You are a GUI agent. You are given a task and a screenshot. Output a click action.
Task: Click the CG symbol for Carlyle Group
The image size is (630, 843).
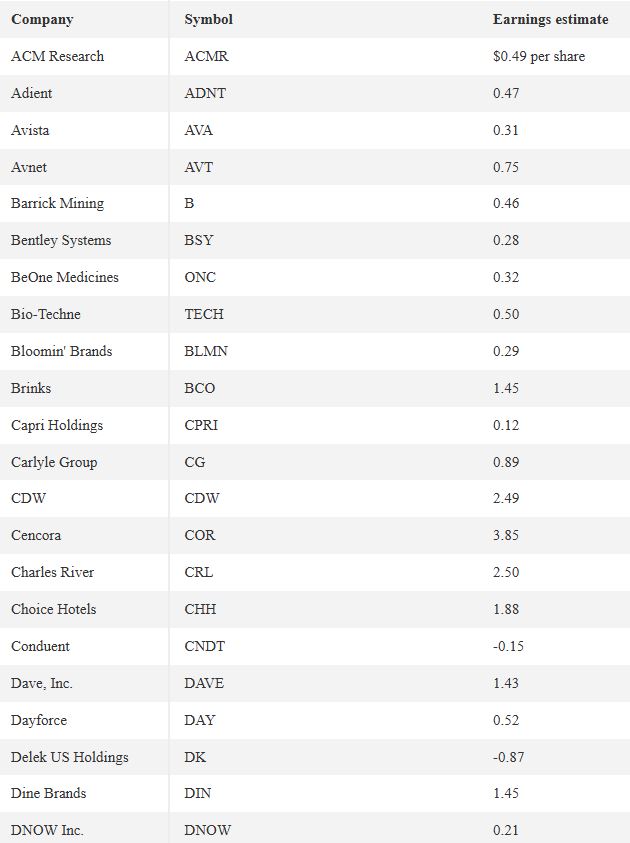[195, 462]
